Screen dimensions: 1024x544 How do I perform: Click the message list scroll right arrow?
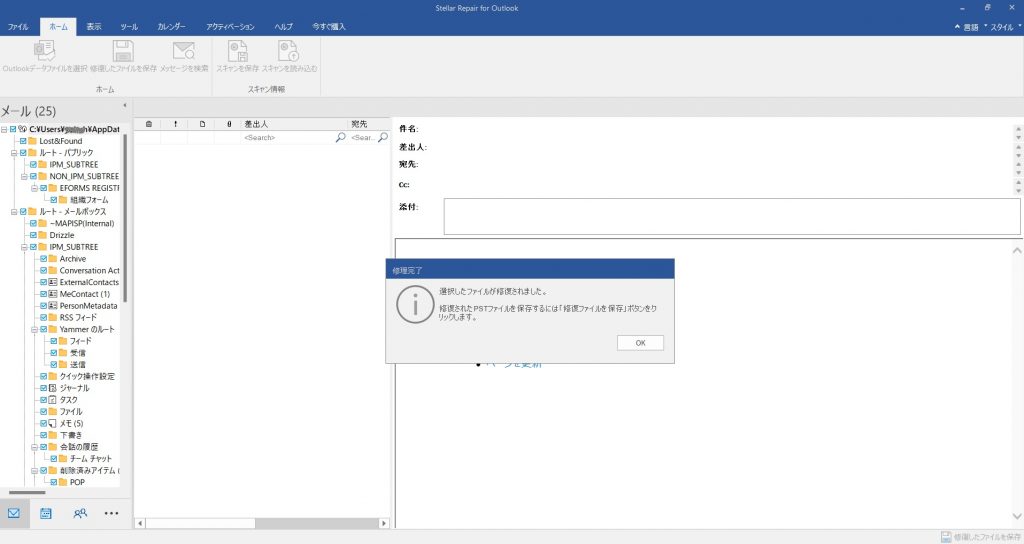point(384,523)
